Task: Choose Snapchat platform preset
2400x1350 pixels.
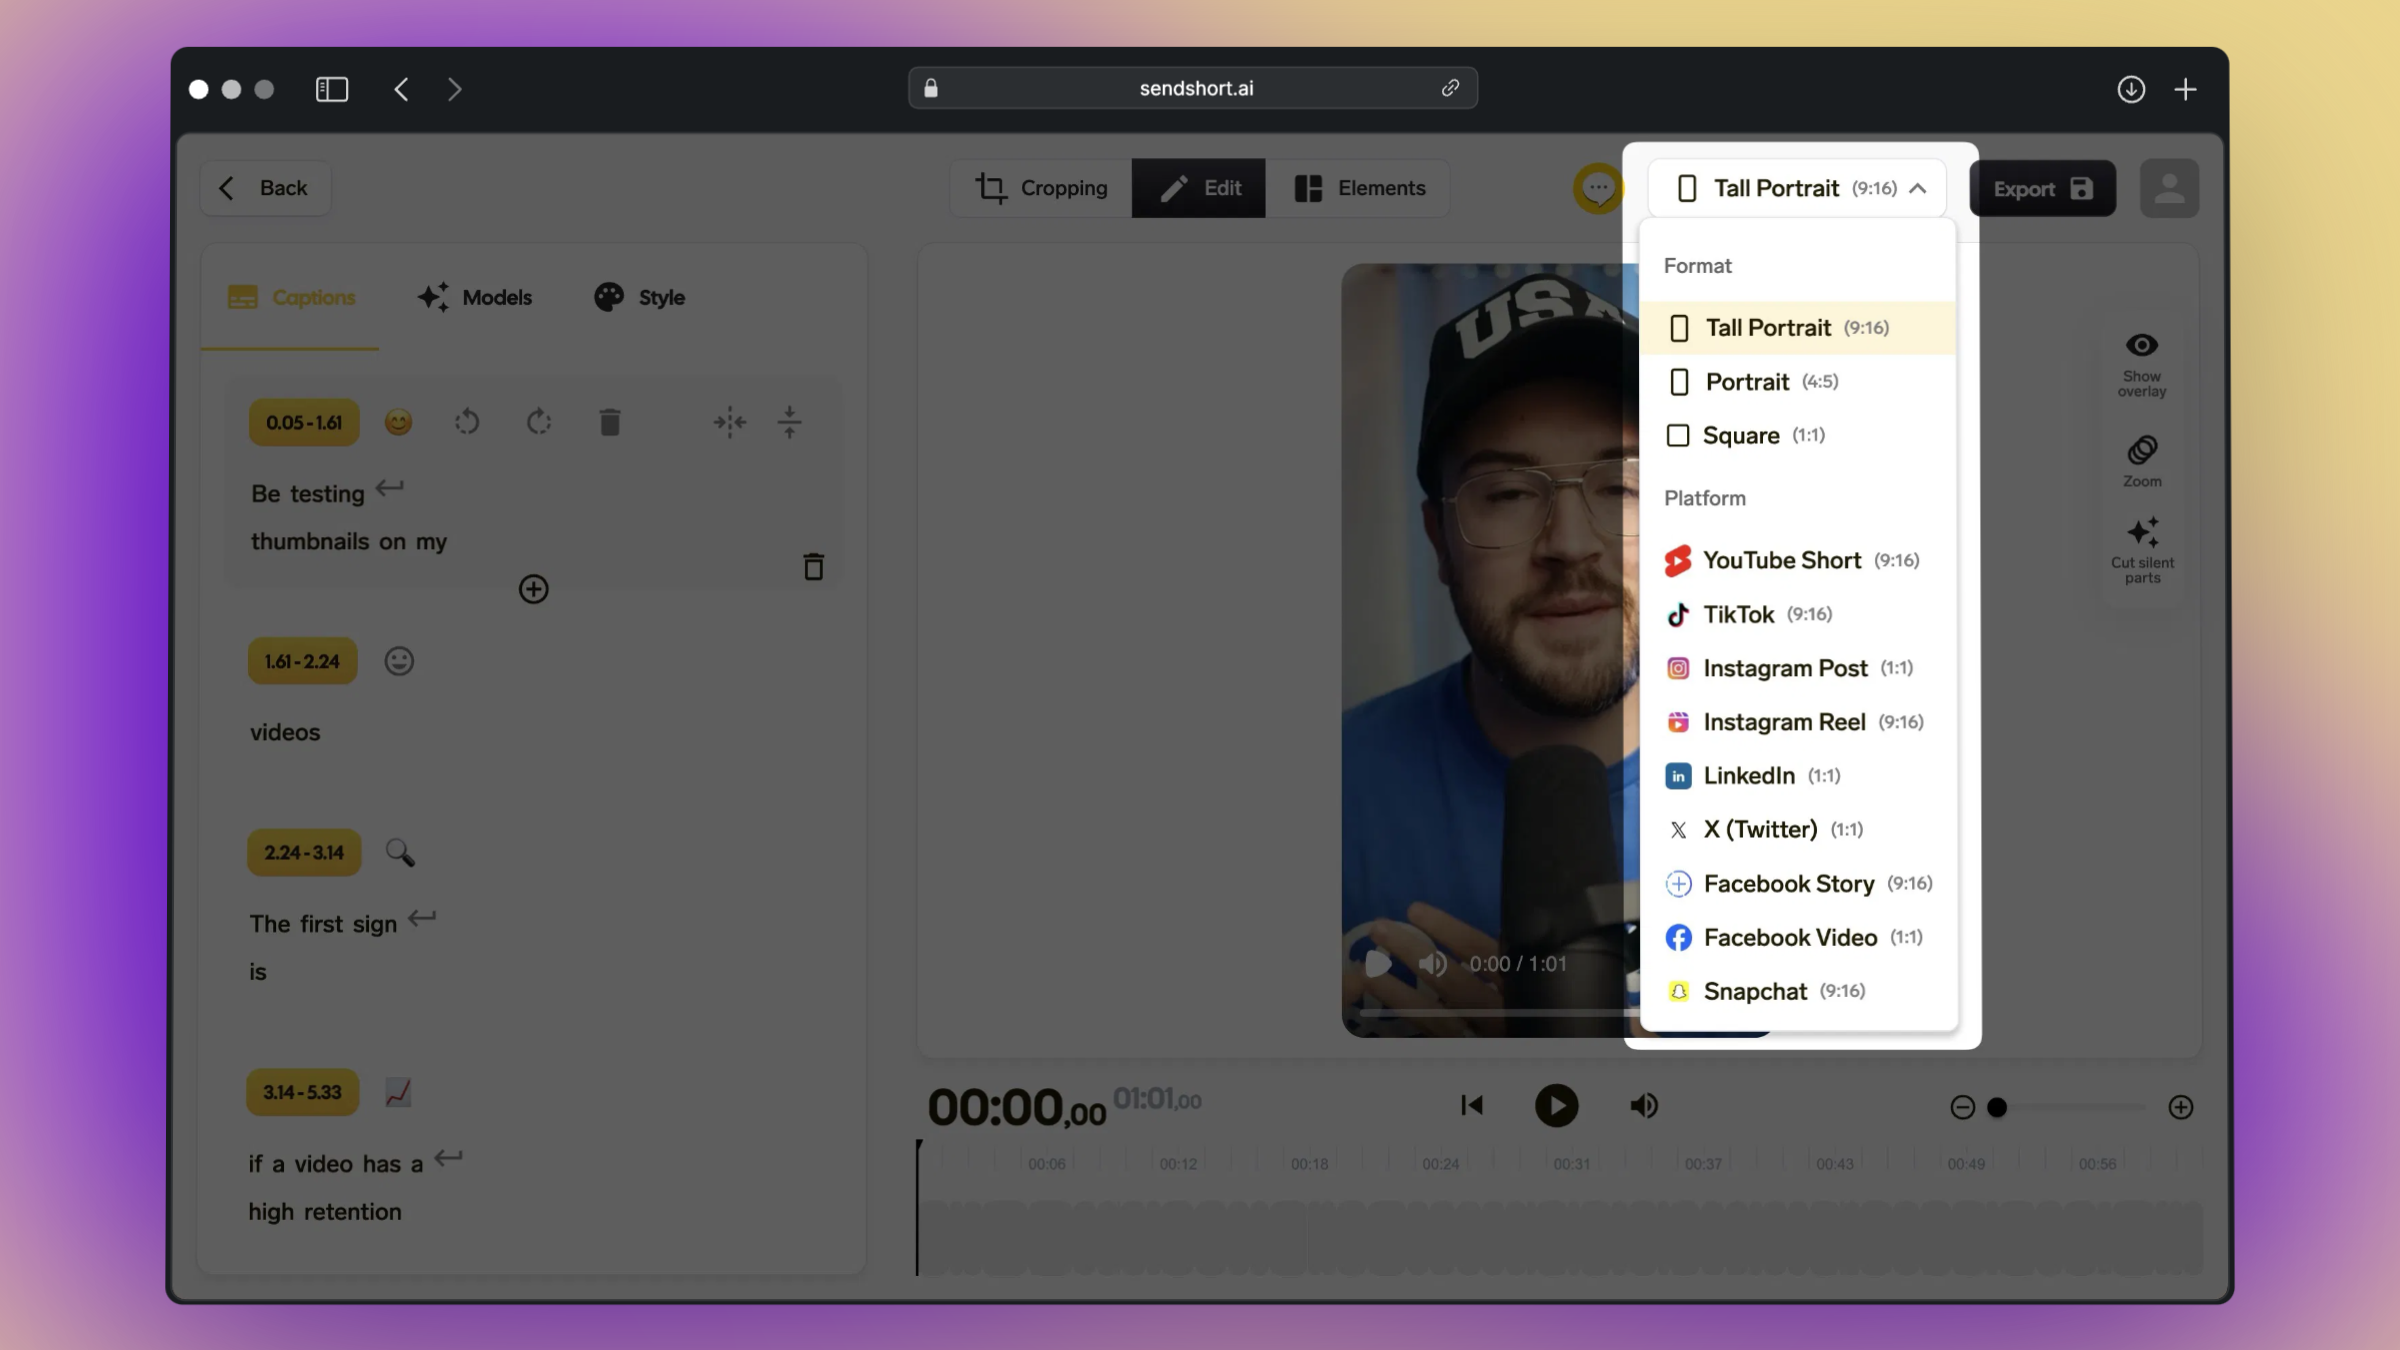Action: [x=1797, y=991]
